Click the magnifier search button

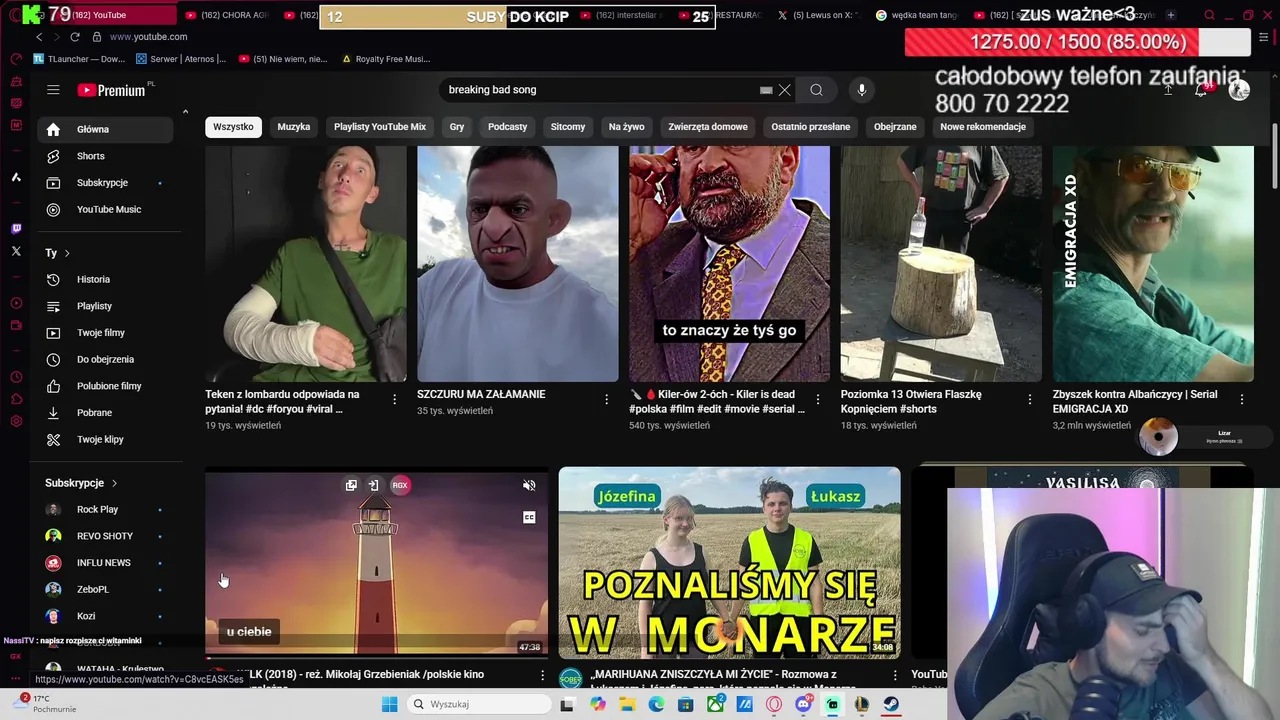click(x=816, y=90)
